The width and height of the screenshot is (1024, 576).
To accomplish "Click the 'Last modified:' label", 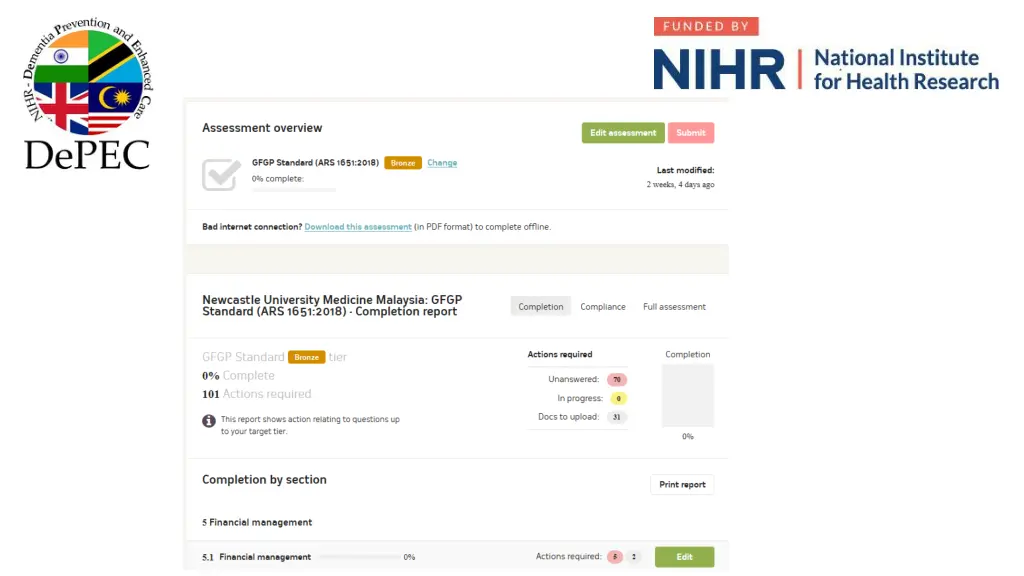I will [685, 170].
